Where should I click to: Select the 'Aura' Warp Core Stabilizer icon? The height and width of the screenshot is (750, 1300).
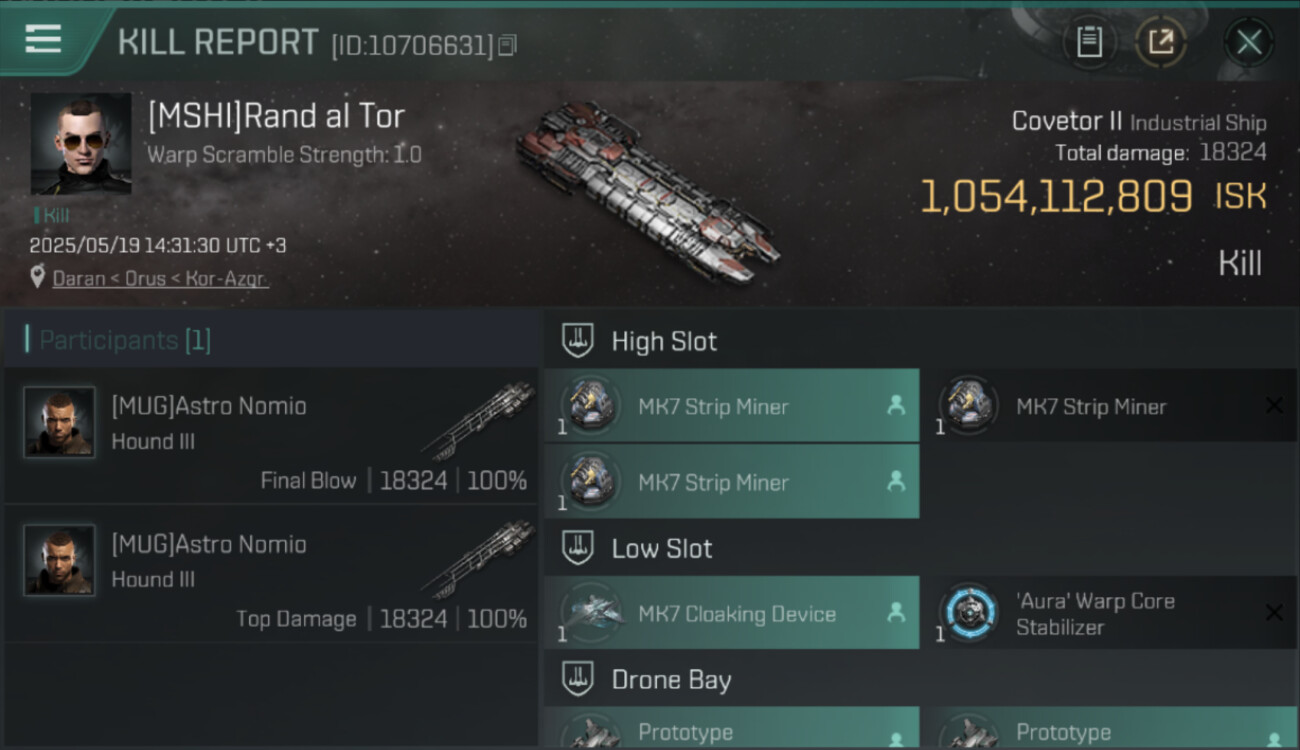[968, 613]
